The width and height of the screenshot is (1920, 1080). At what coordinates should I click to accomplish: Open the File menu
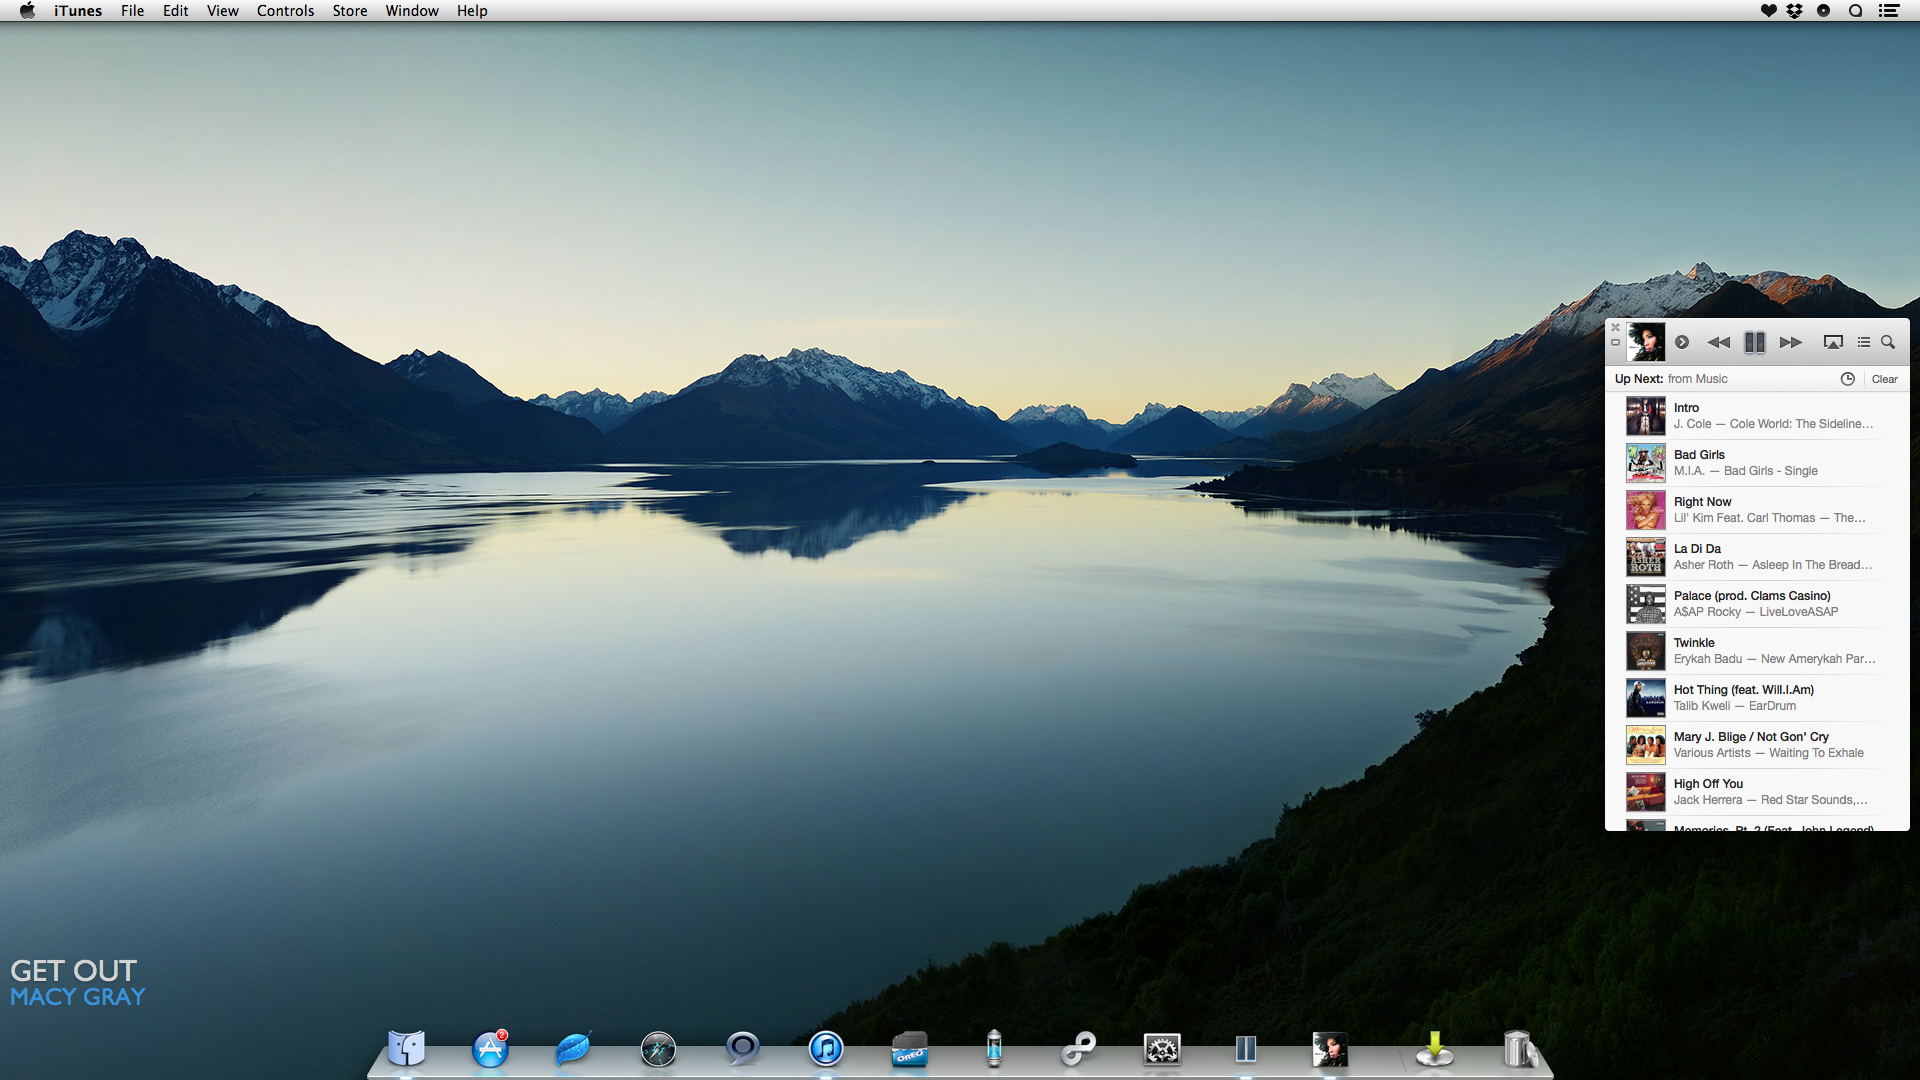pos(133,11)
